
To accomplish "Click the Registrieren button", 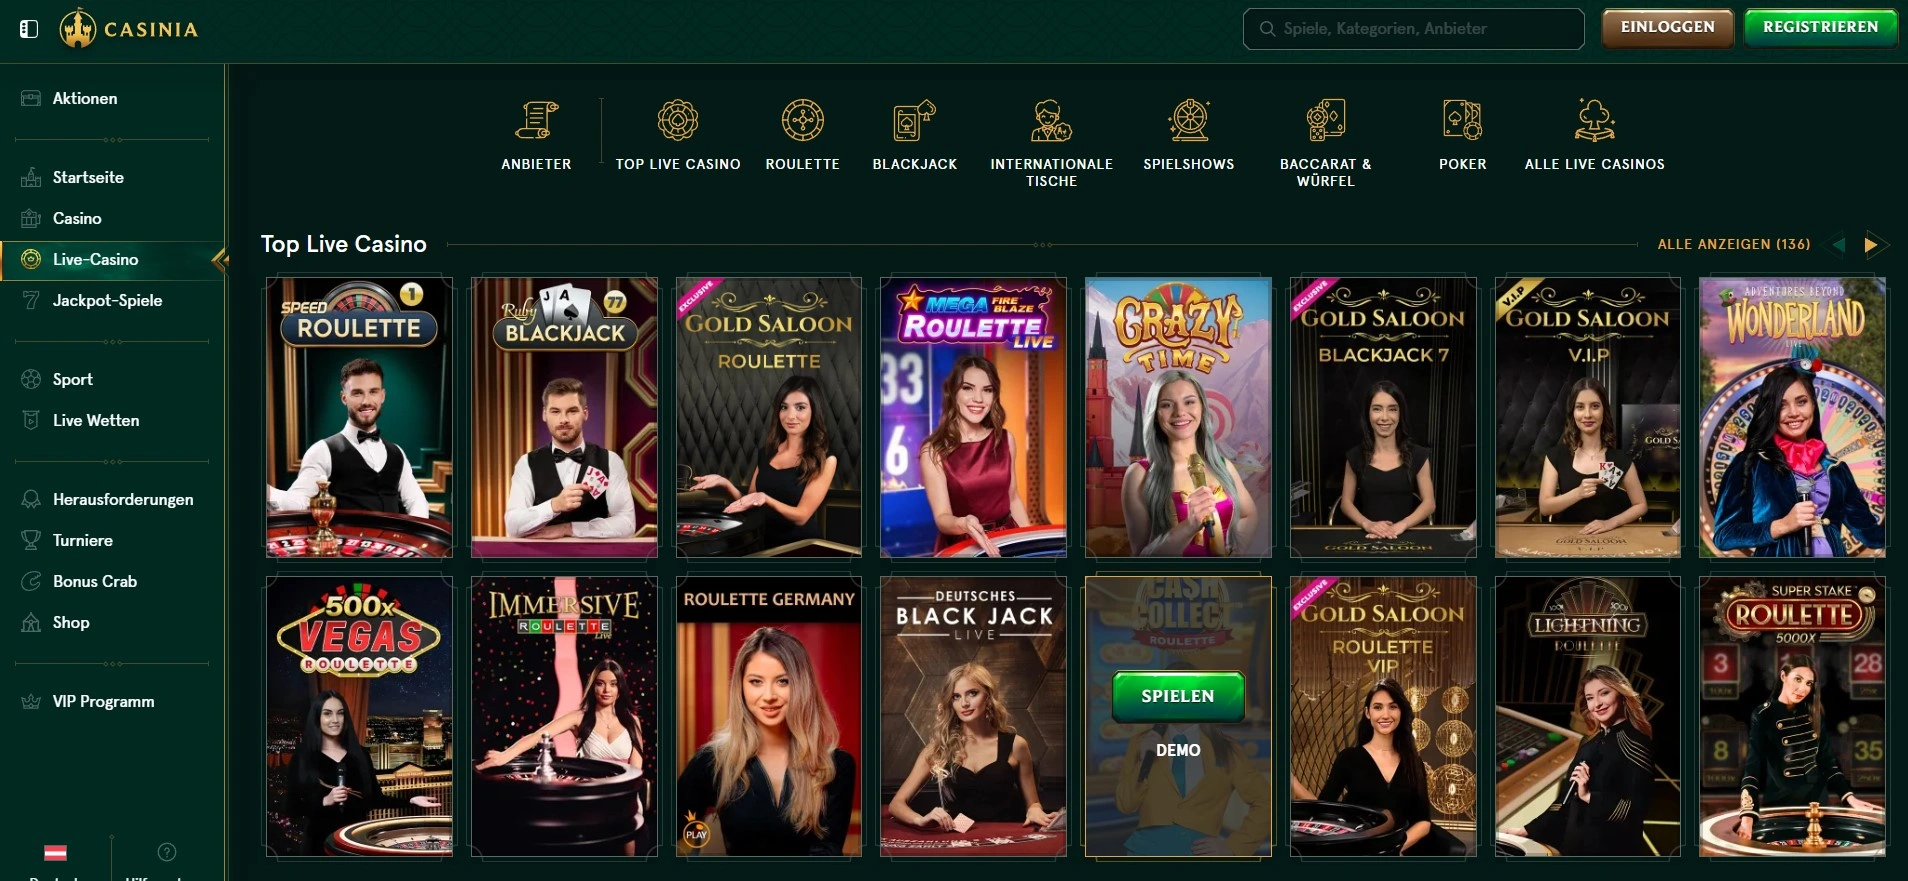I will pos(1820,28).
